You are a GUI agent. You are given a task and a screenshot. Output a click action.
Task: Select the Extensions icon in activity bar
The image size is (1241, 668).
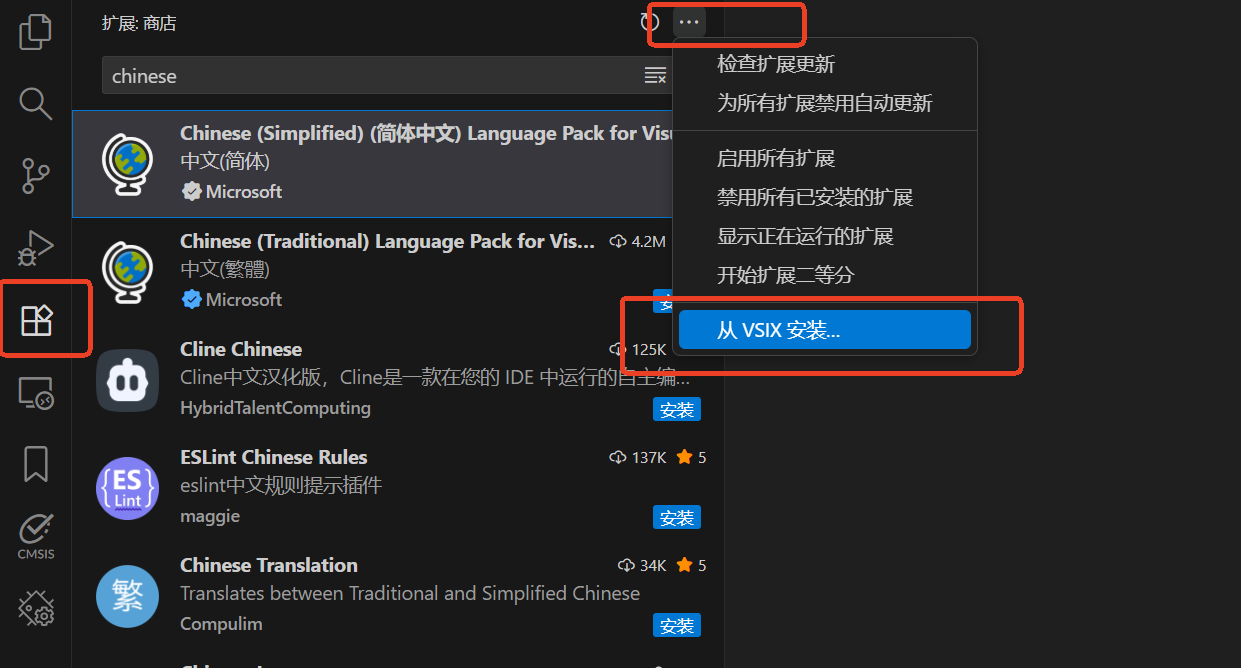point(37,320)
